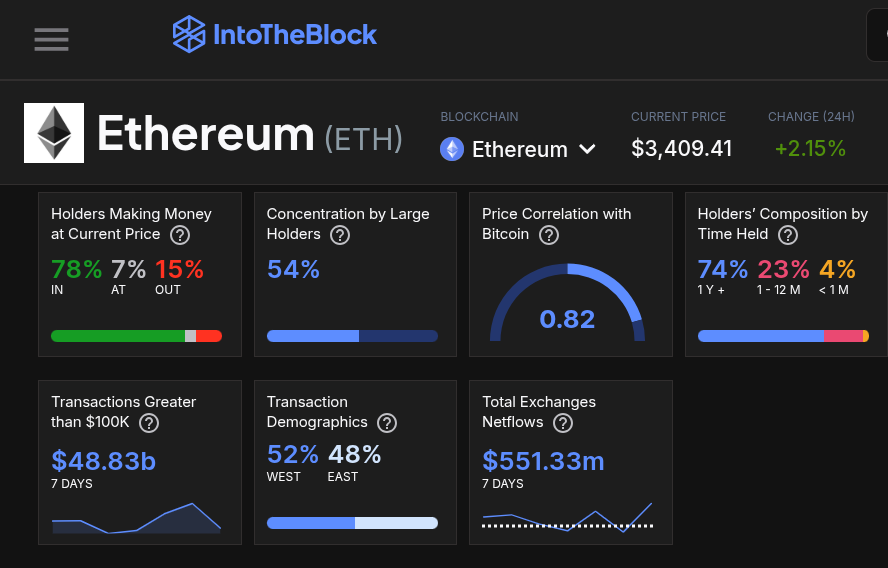Click help icon for Price Correlation with Bitcoin
888x568 pixels.
(x=548, y=235)
